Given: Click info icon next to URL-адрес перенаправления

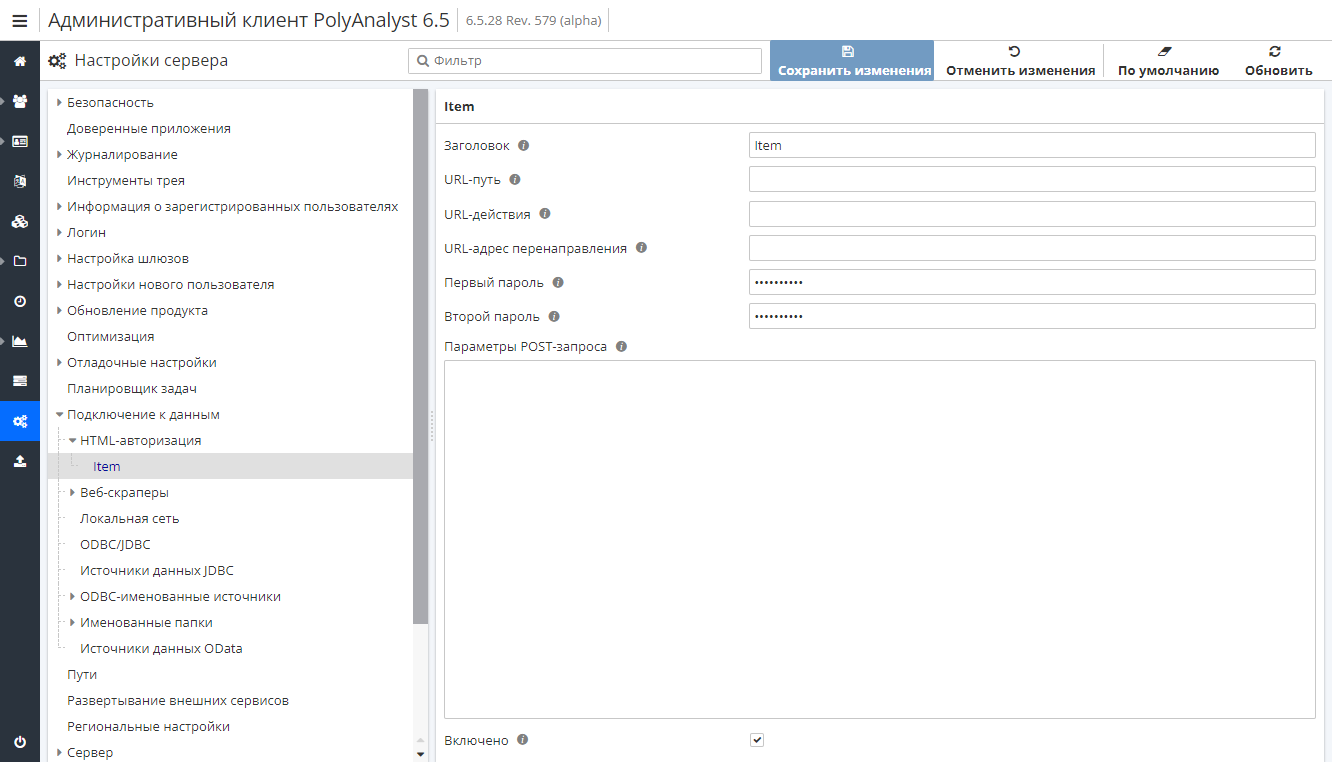Looking at the screenshot, I should pyautogui.click(x=642, y=247).
